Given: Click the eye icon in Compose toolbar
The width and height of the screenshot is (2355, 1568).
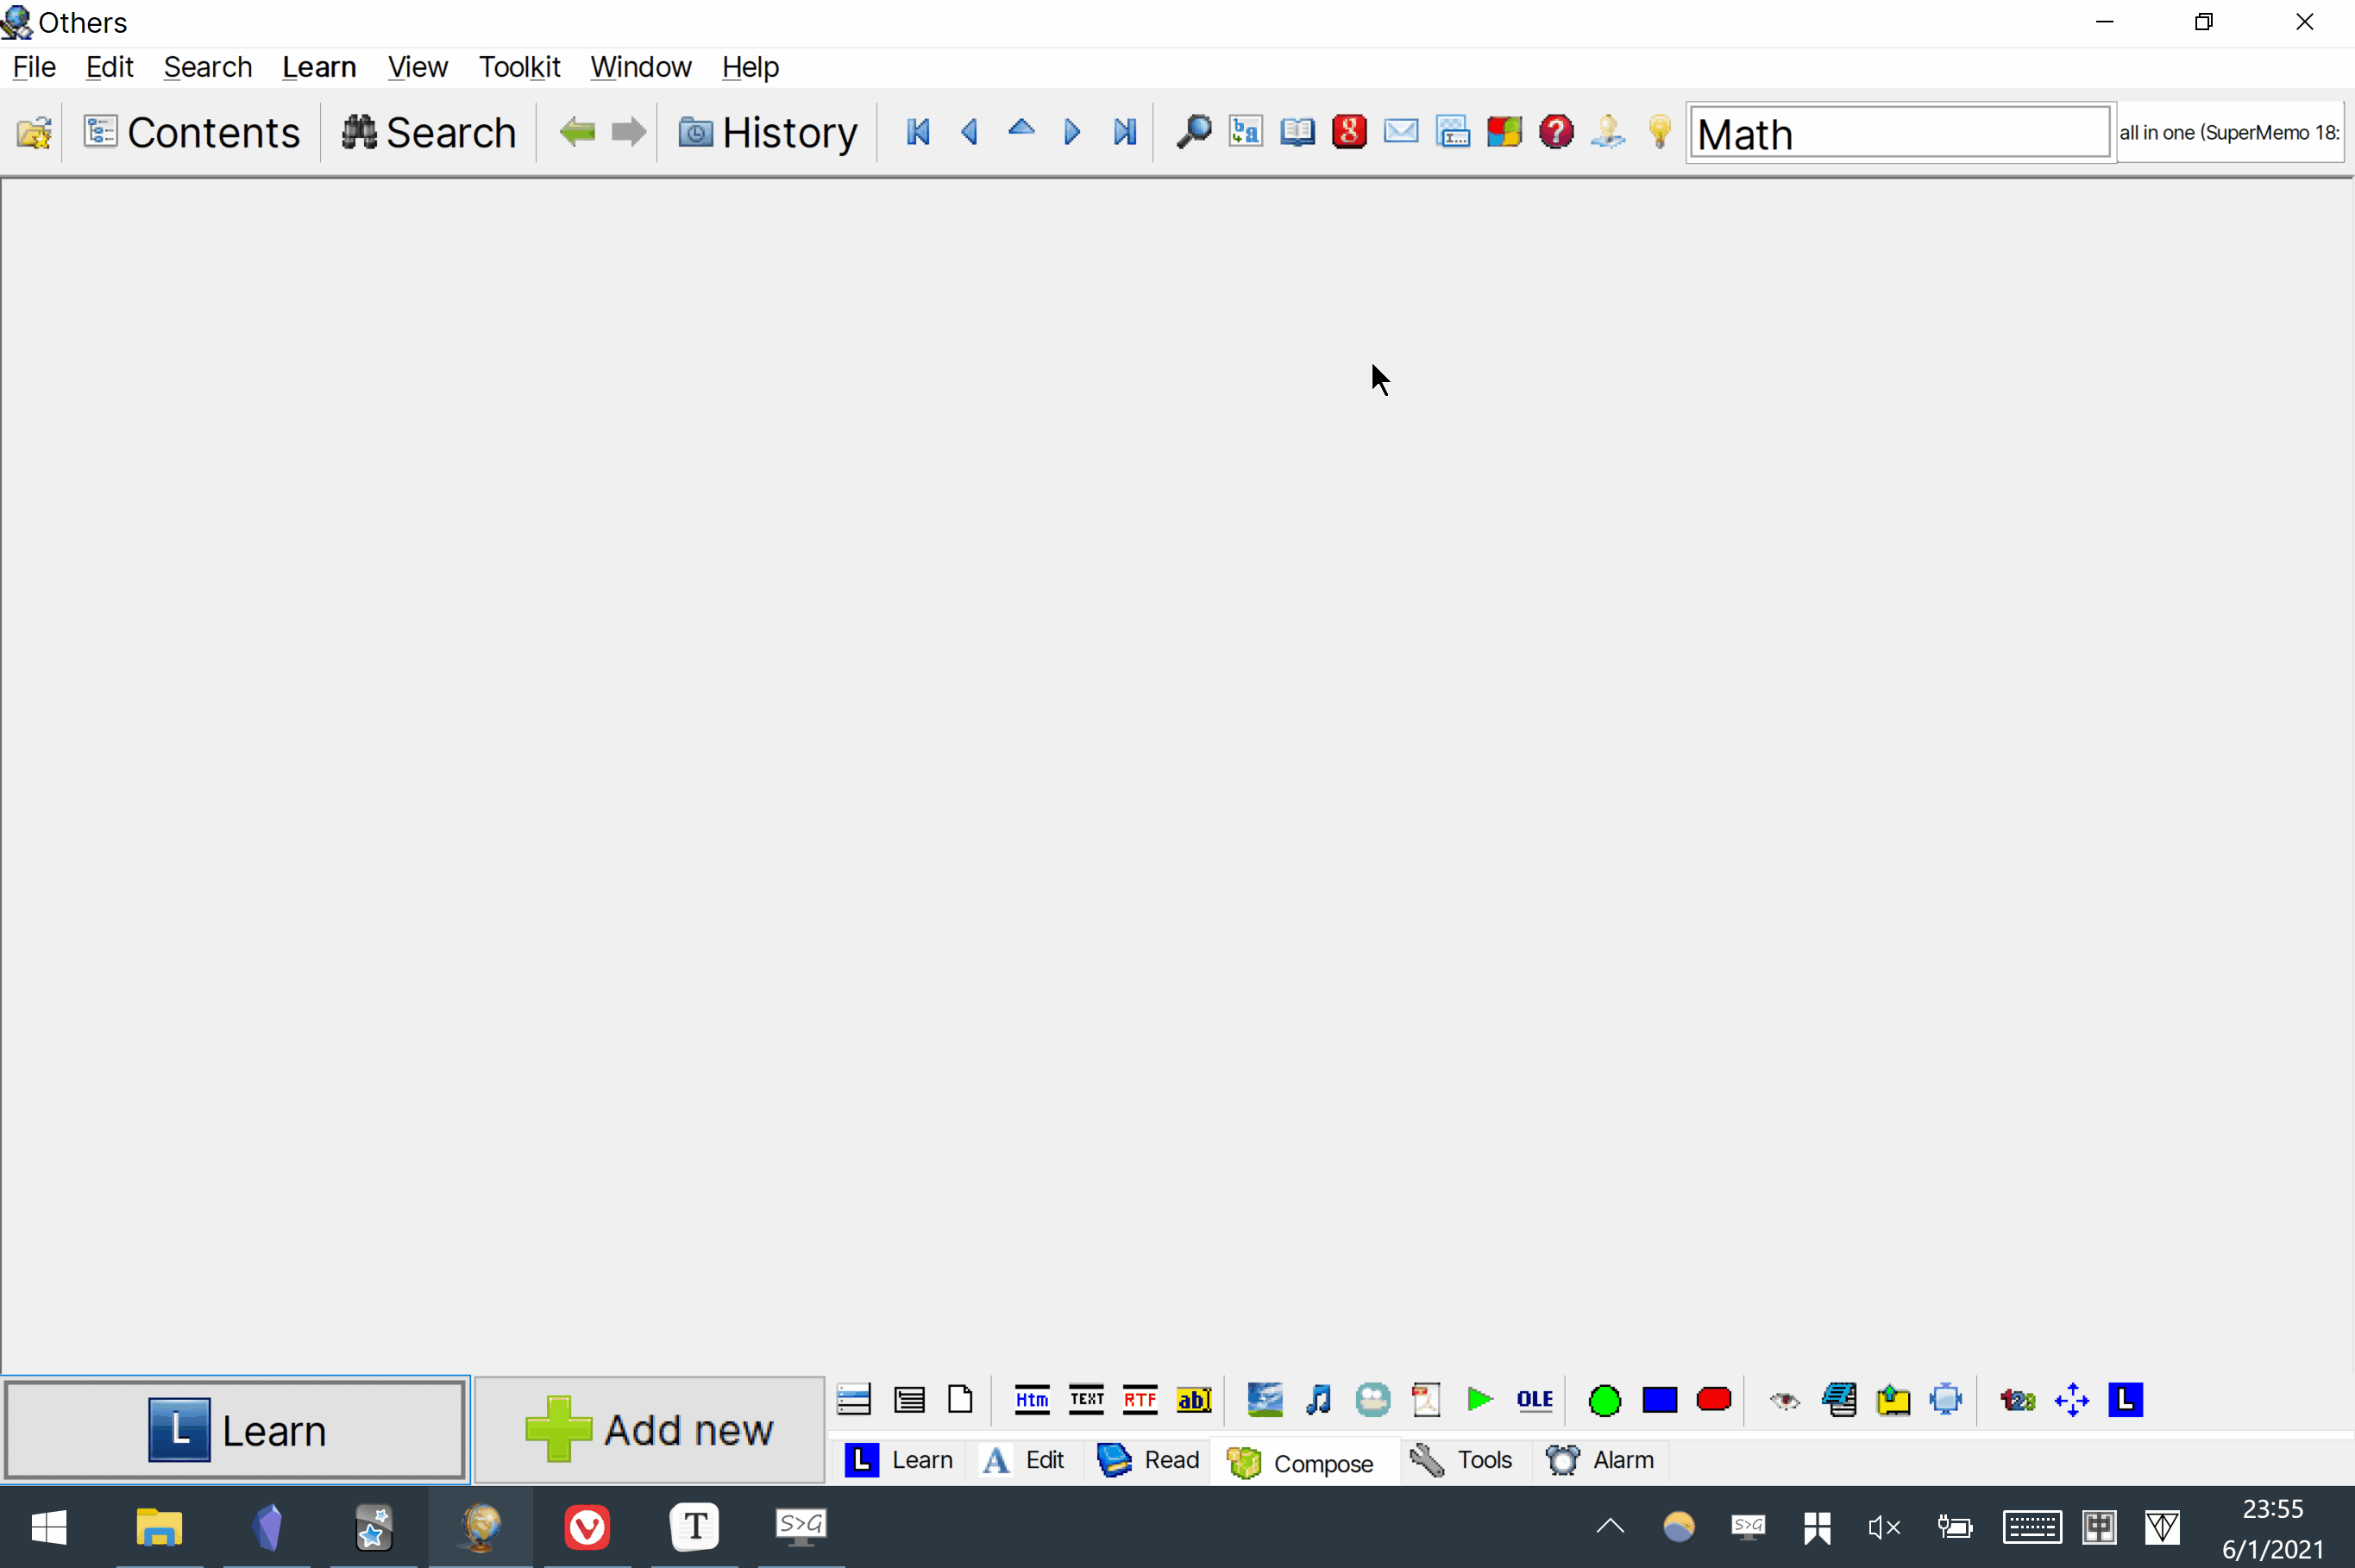Looking at the screenshot, I should tap(1784, 1400).
